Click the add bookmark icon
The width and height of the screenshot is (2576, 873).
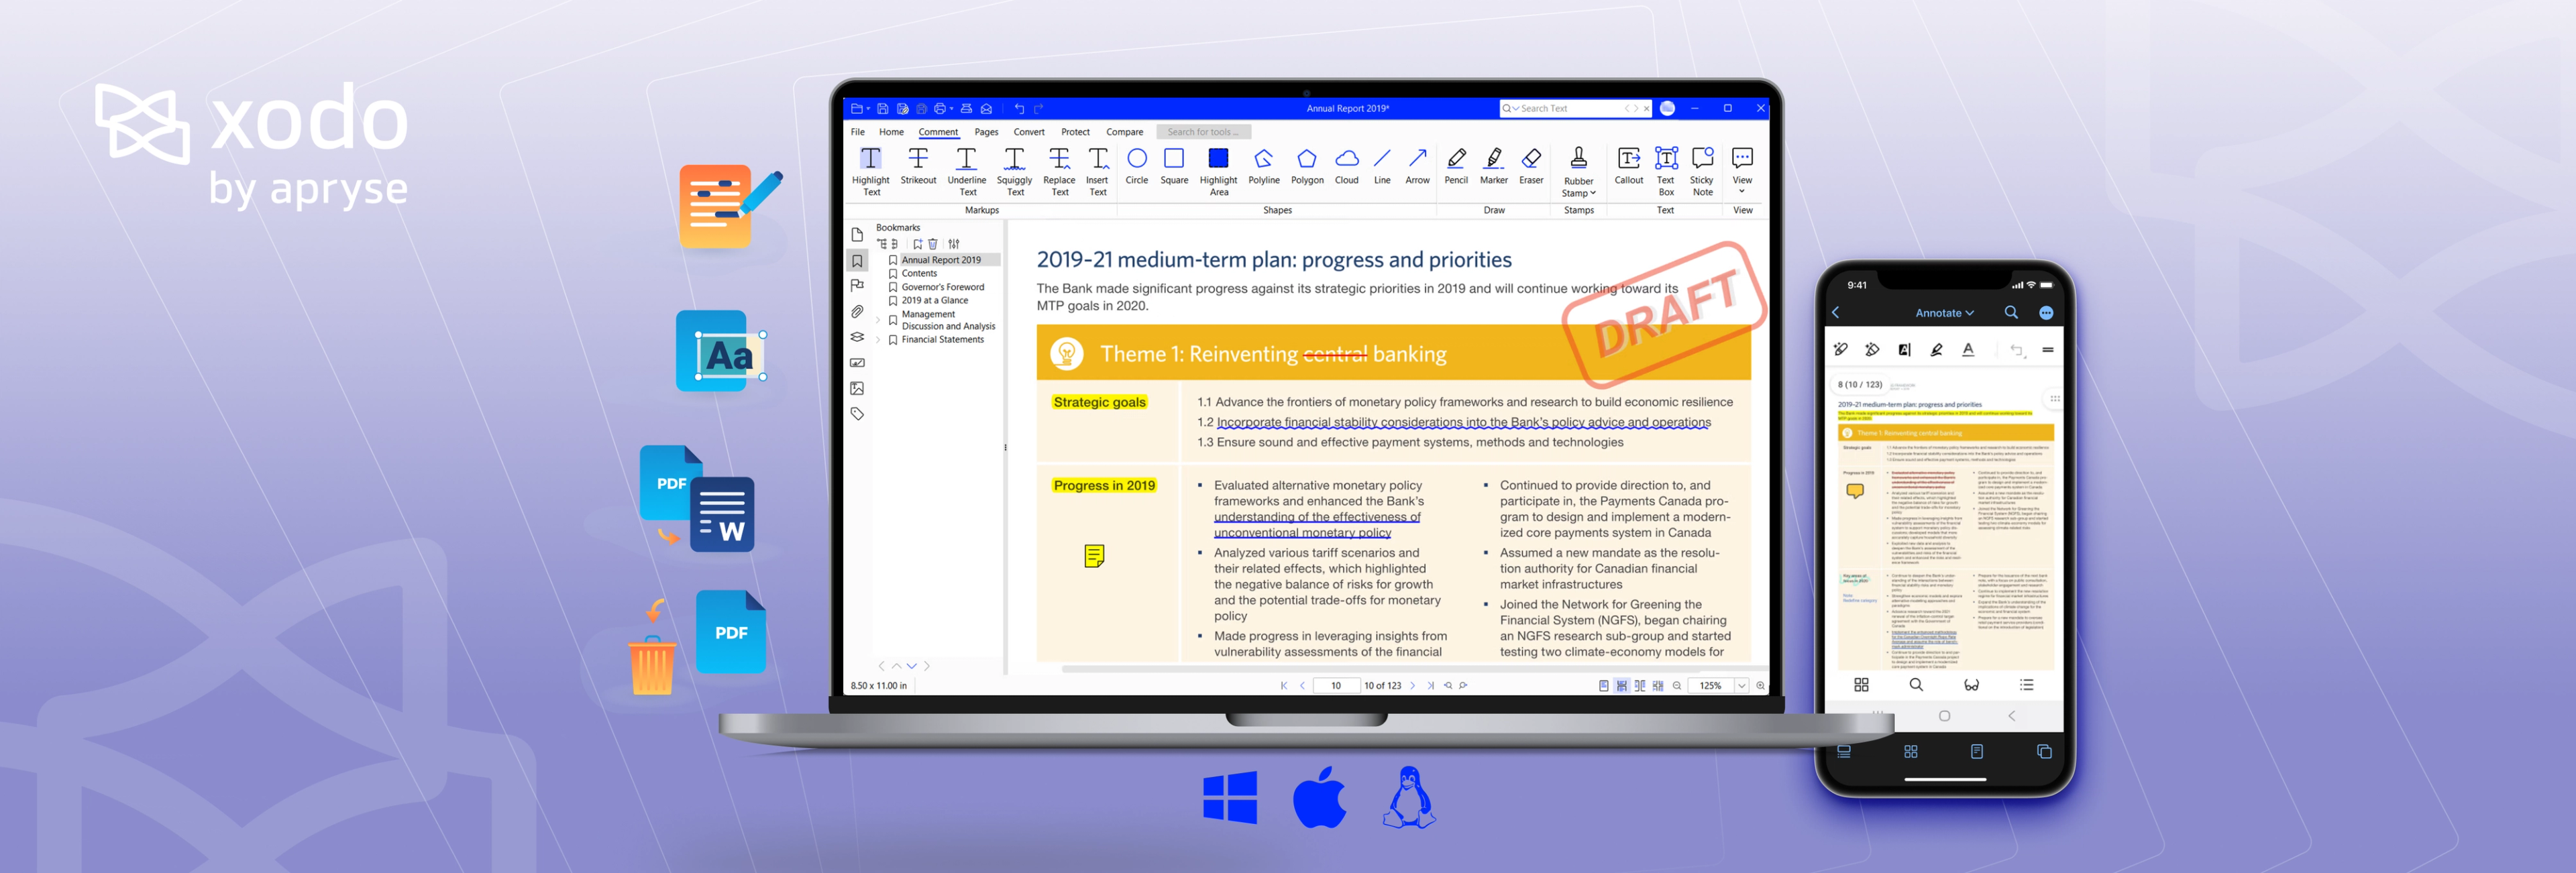tap(917, 244)
